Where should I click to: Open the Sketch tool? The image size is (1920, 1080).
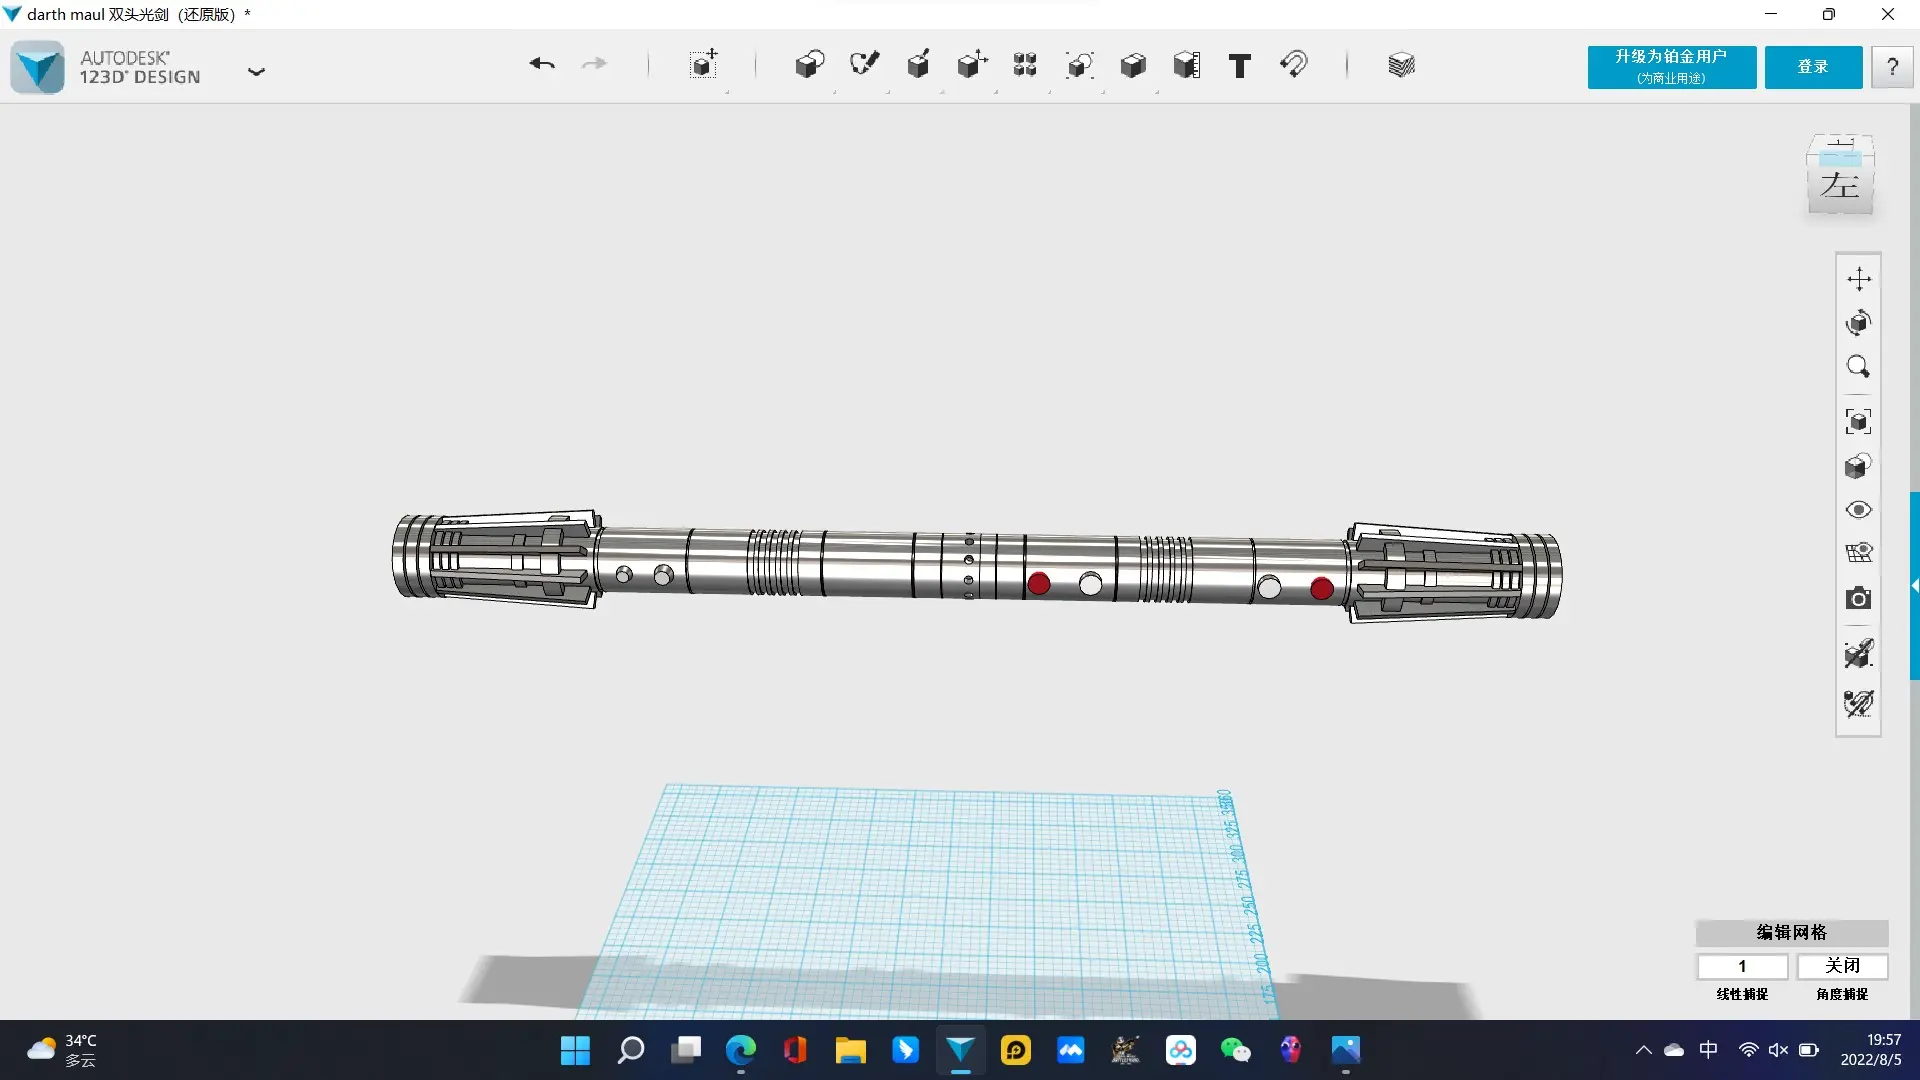point(864,65)
